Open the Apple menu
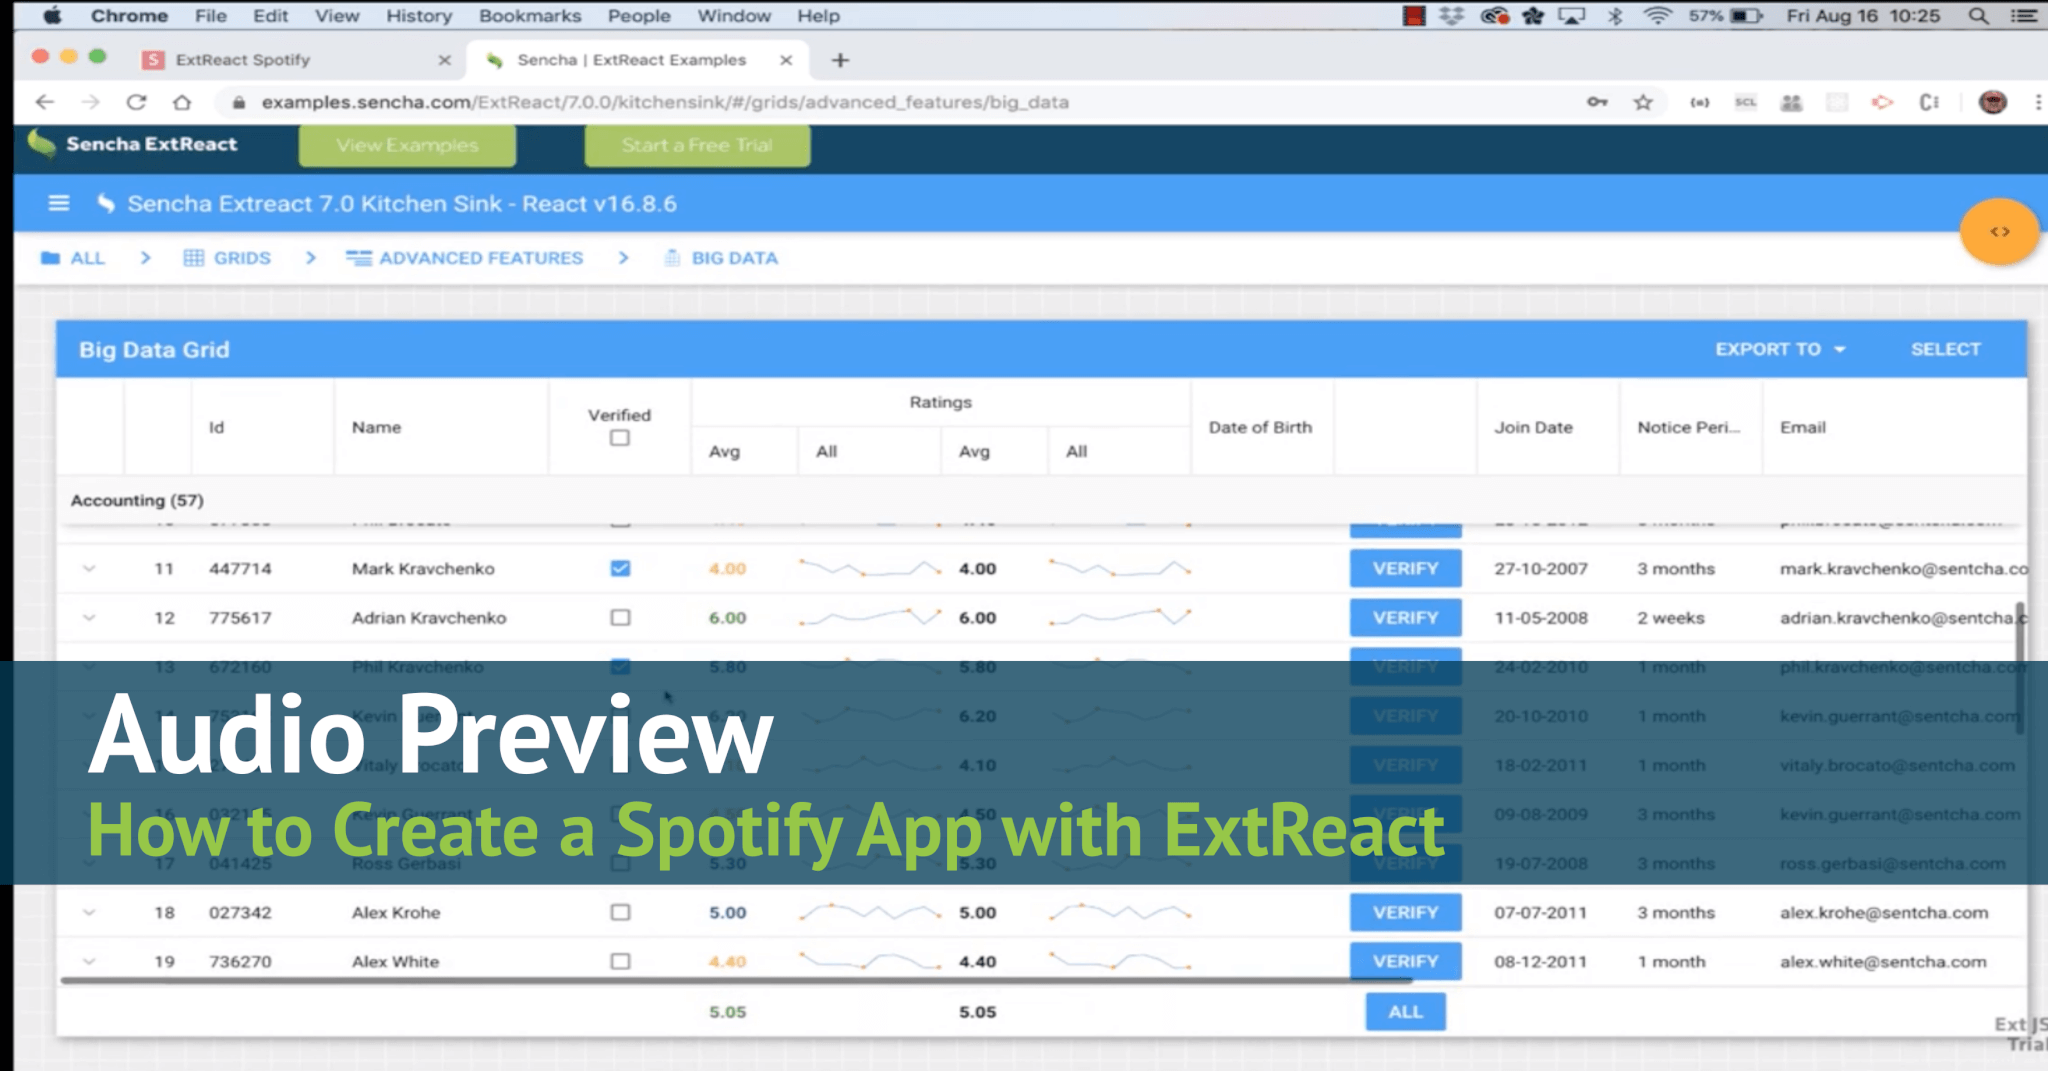Viewport: 2048px width, 1071px height. click(x=52, y=16)
